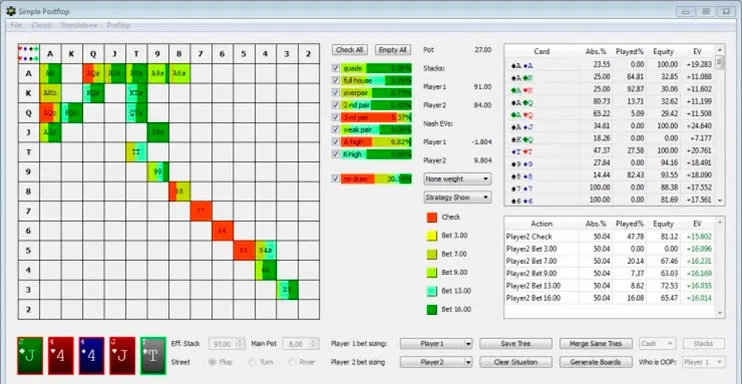
Task: Click the Generate Boards button
Action: (x=596, y=362)
